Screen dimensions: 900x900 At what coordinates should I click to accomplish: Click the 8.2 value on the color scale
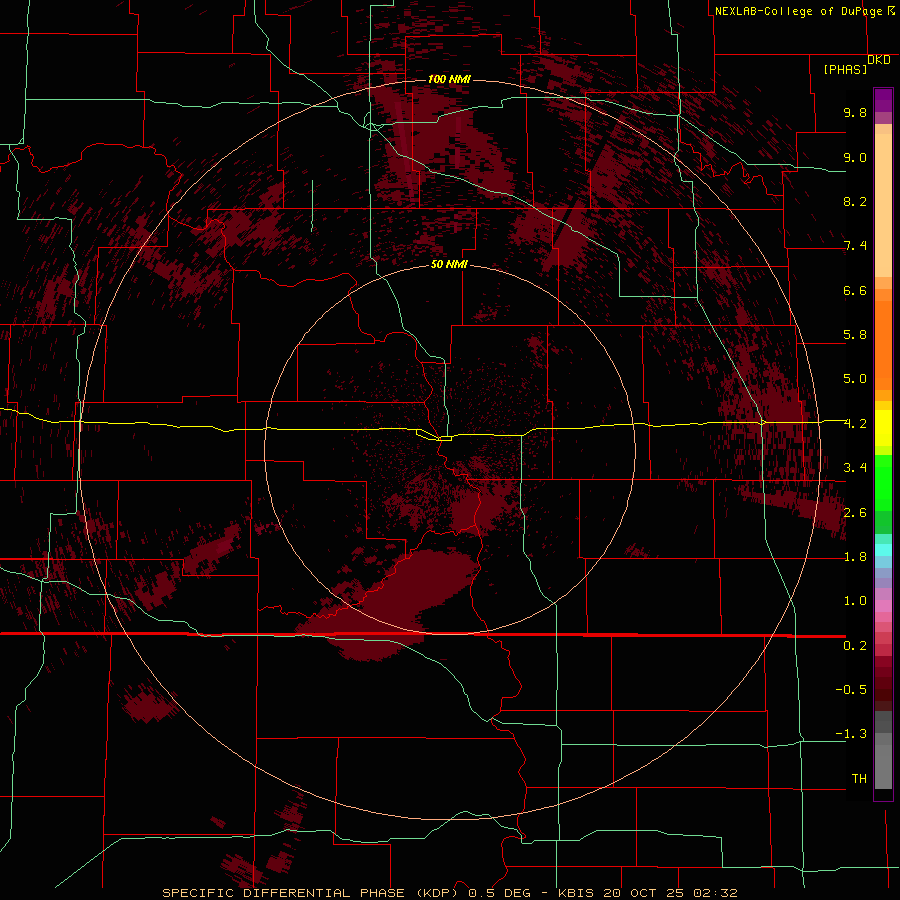point(855,202)
